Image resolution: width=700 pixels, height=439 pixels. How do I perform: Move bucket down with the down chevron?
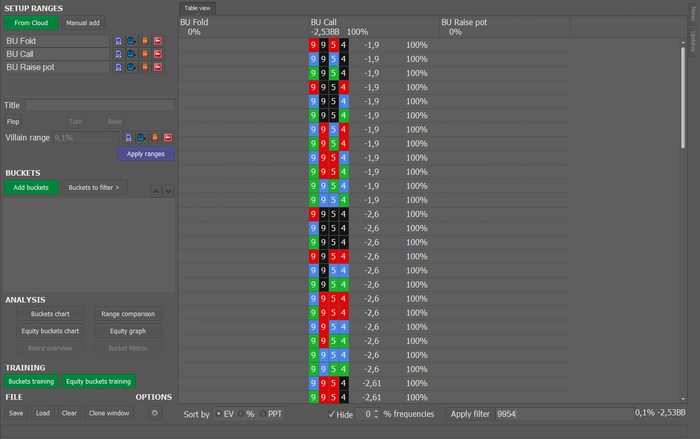(x=168, y=192)
